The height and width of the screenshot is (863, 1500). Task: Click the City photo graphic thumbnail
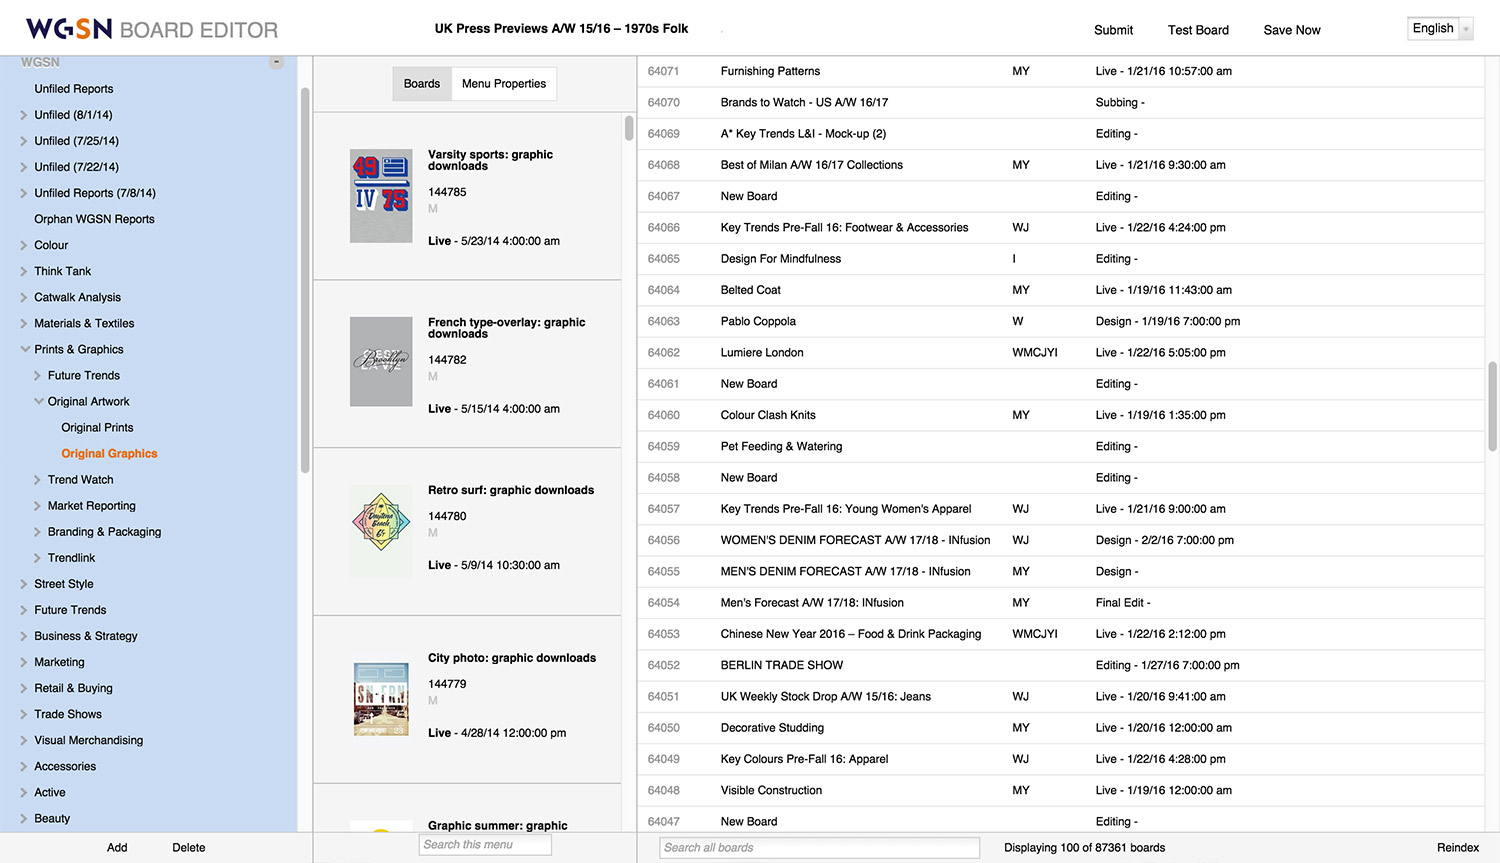coord(381,698)
